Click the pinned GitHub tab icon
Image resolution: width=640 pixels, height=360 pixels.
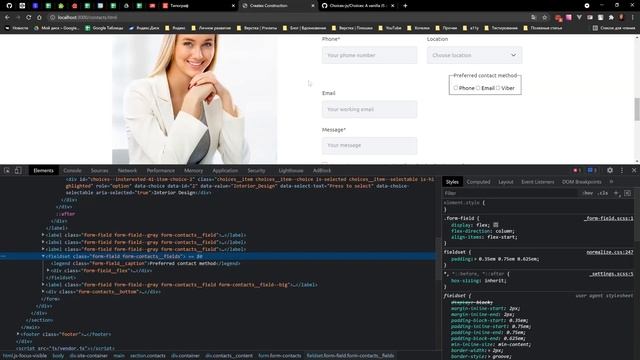[x=9, y=6]
